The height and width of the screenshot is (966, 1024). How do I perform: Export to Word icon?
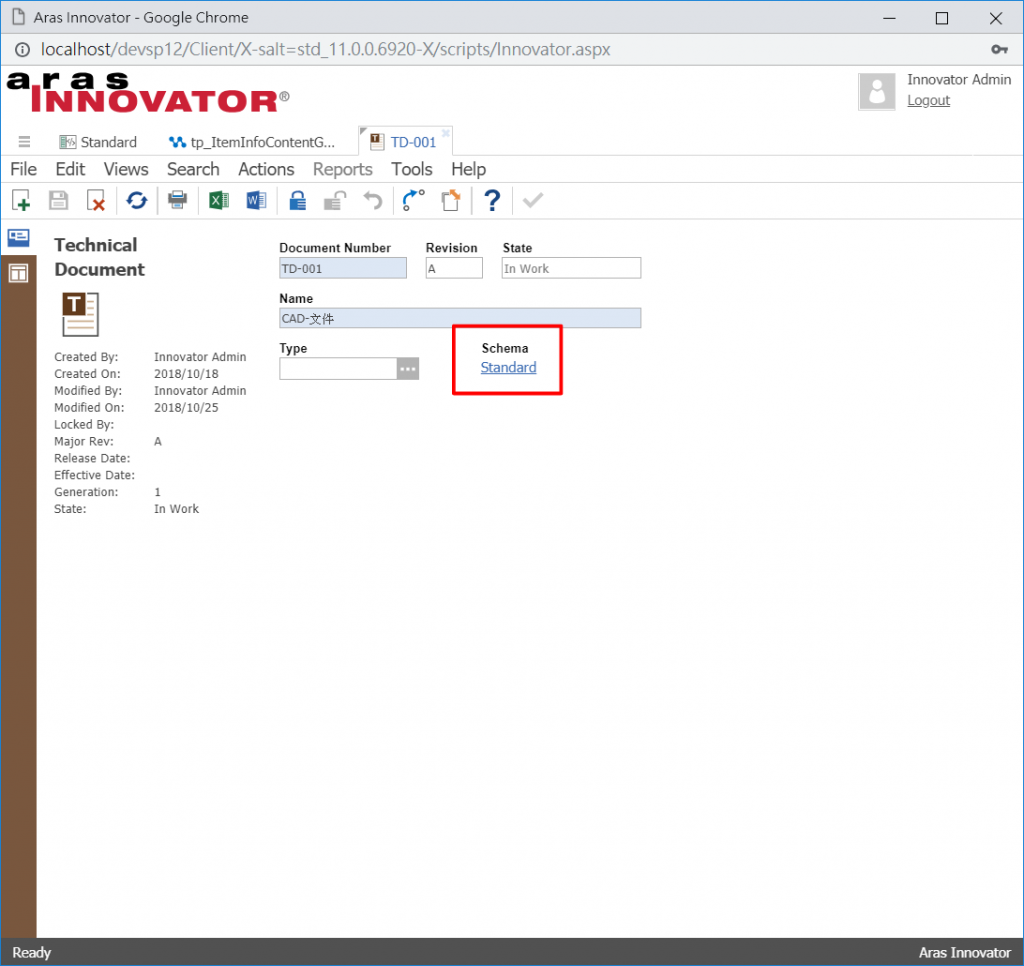[256, 201]
